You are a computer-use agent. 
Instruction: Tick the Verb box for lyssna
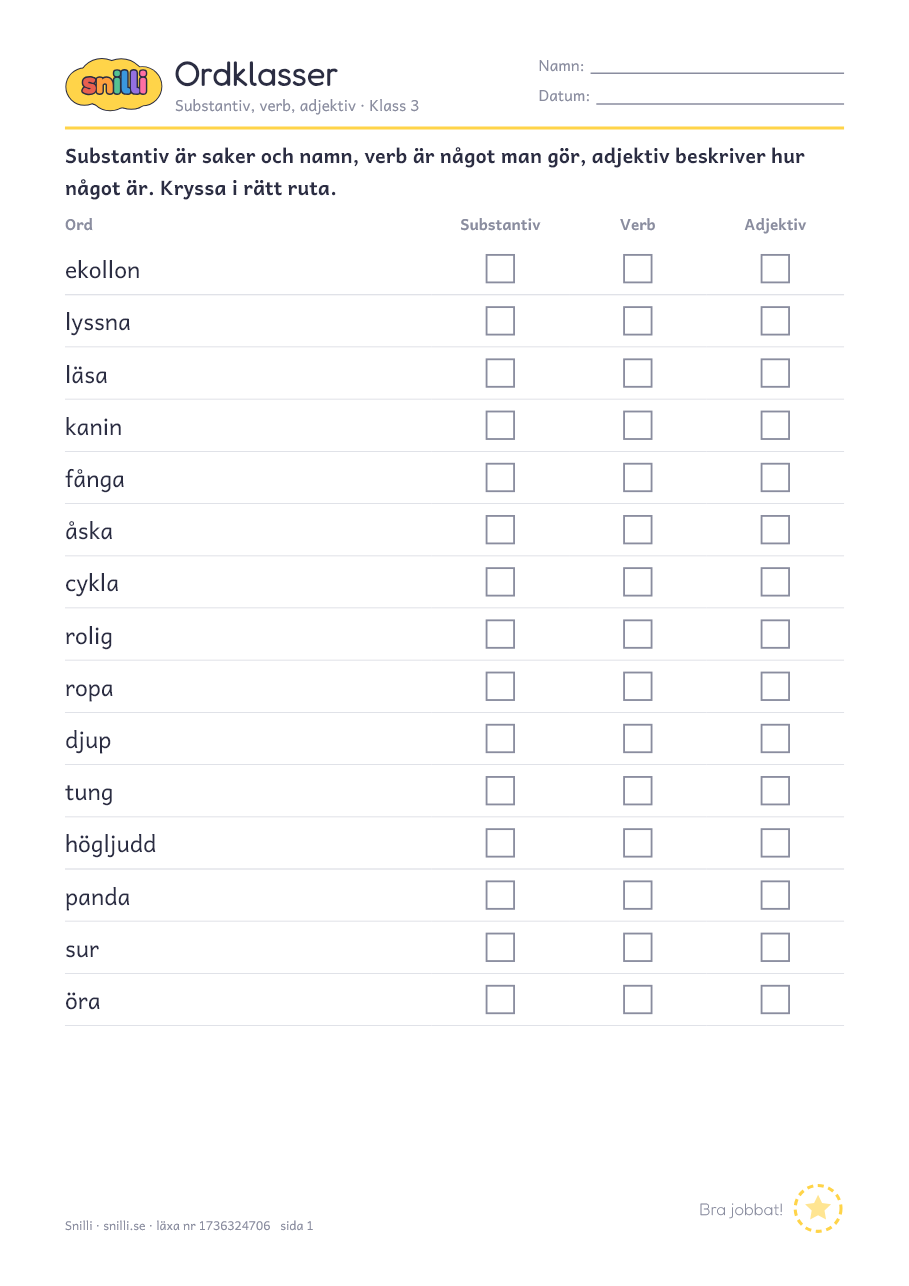[x=637, y=321]
